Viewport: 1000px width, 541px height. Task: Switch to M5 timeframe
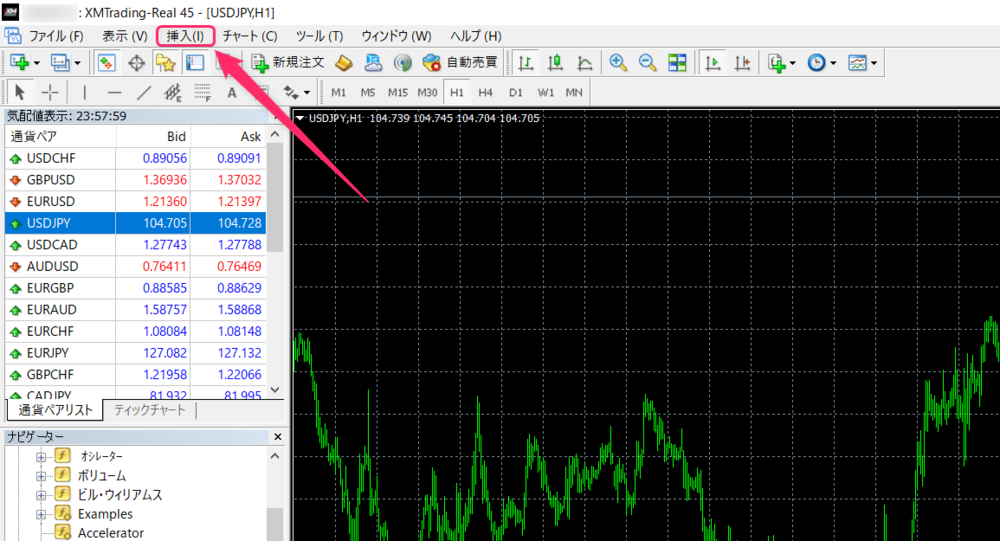(x=368, y=93)
